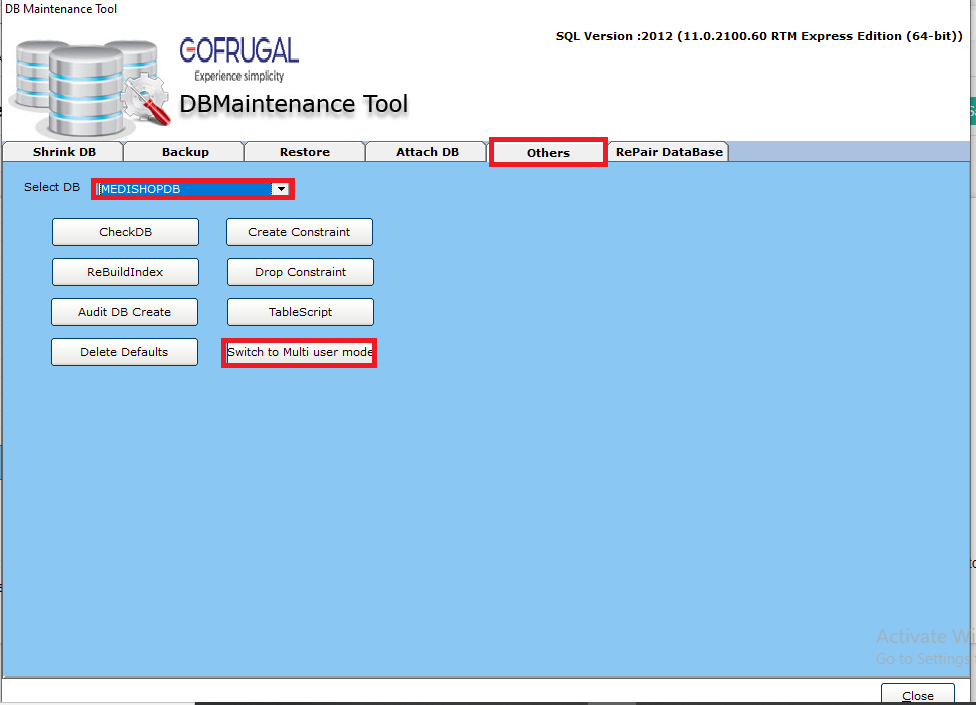The height and width of the screenshot is (705, 976).
Task: Click Switch to Multi user mode
Action: click(x=299, y=352)
